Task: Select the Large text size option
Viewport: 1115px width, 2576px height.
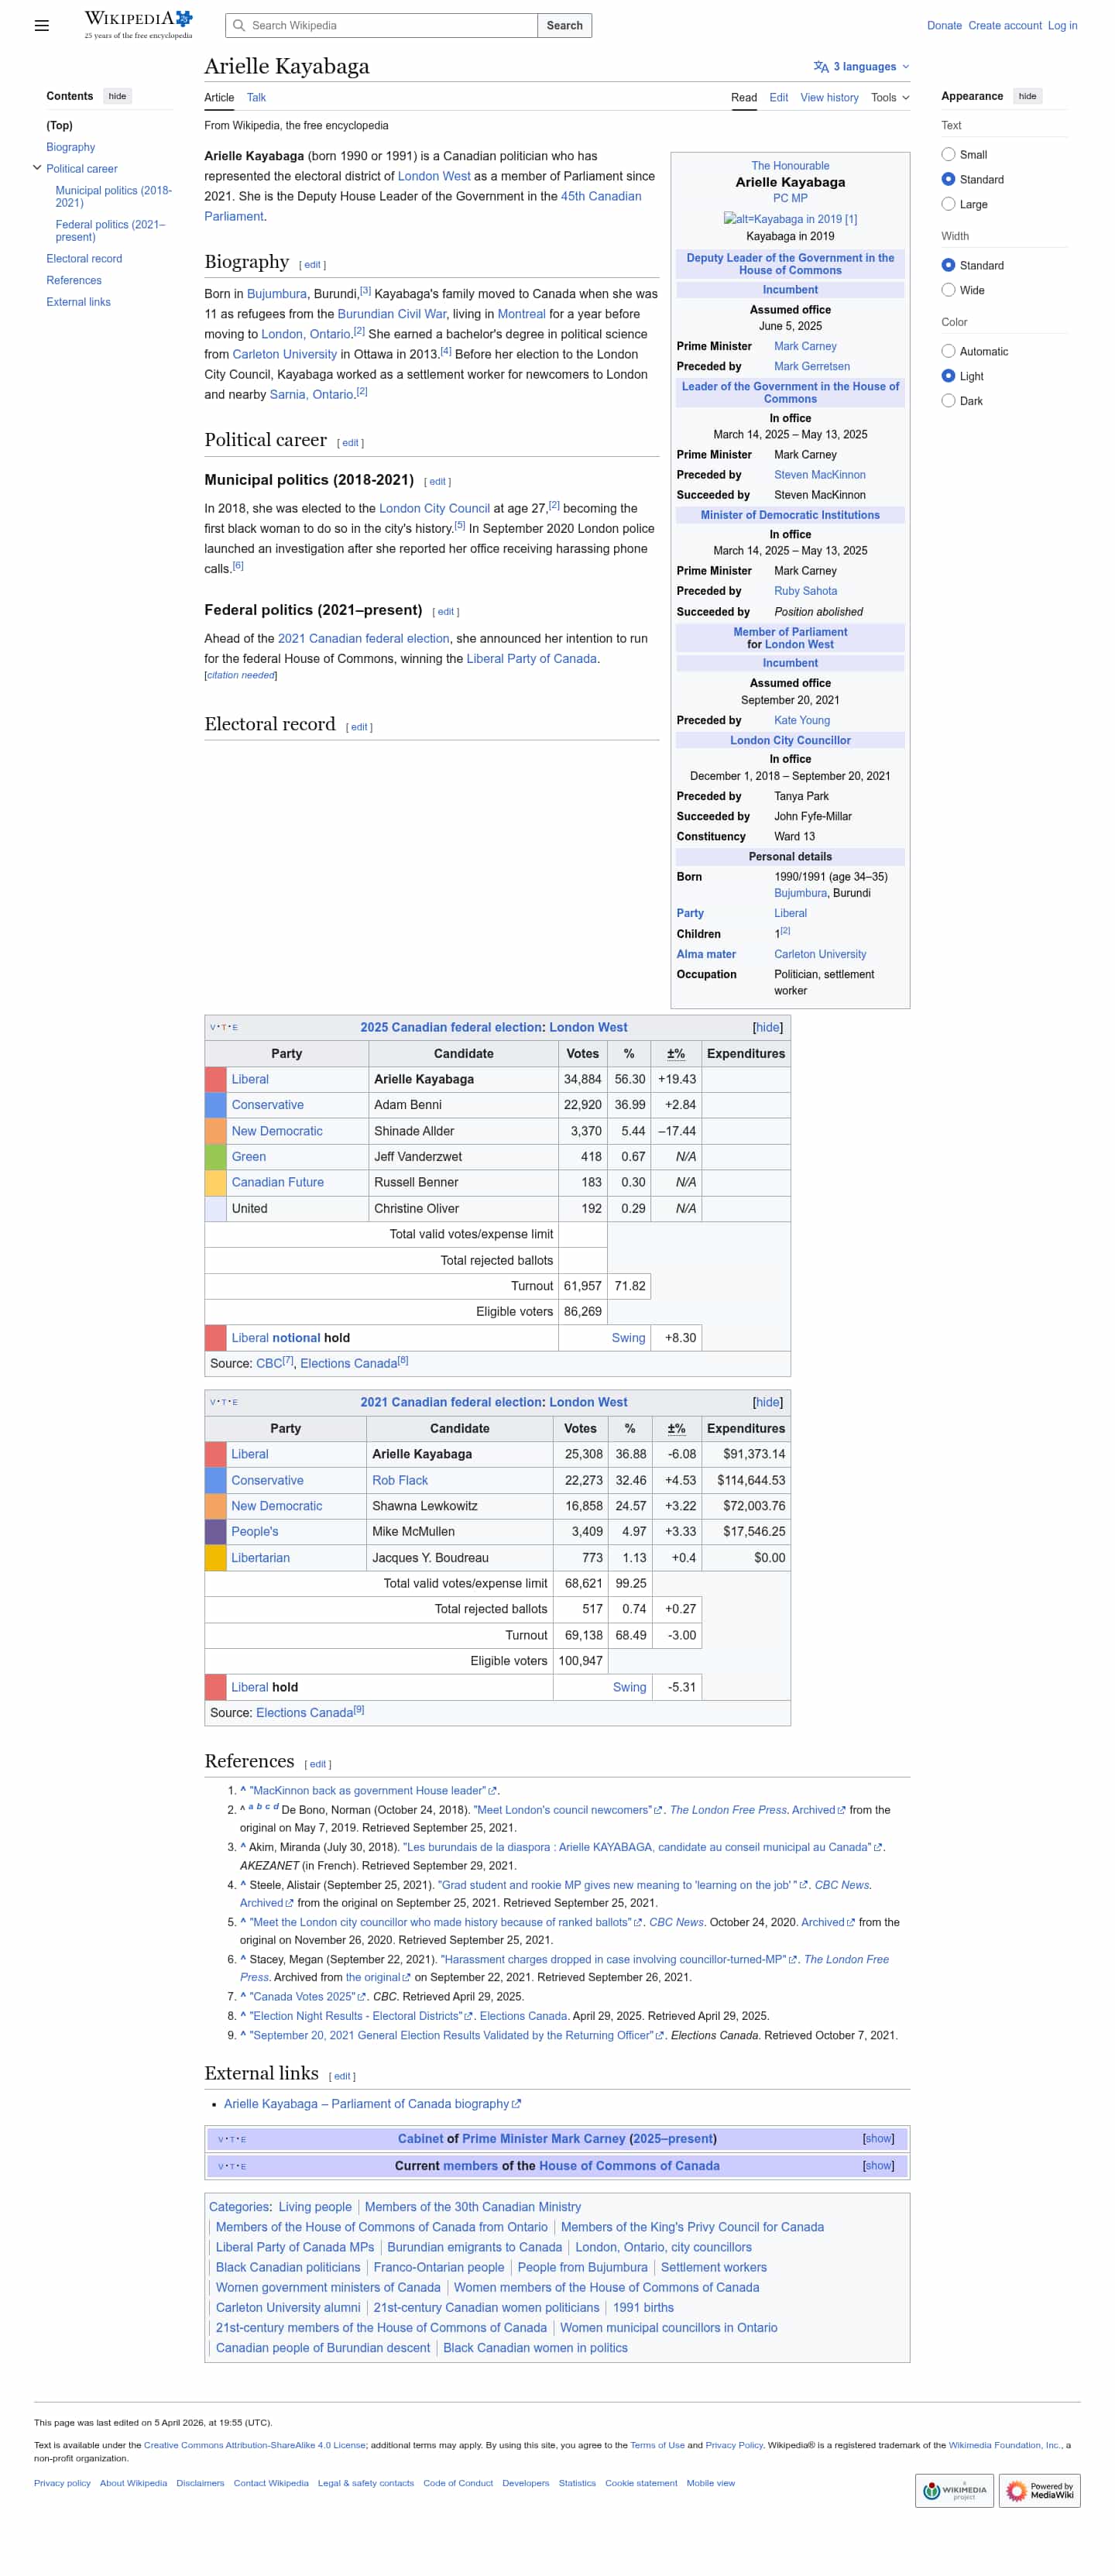Action: coord(948,204)
